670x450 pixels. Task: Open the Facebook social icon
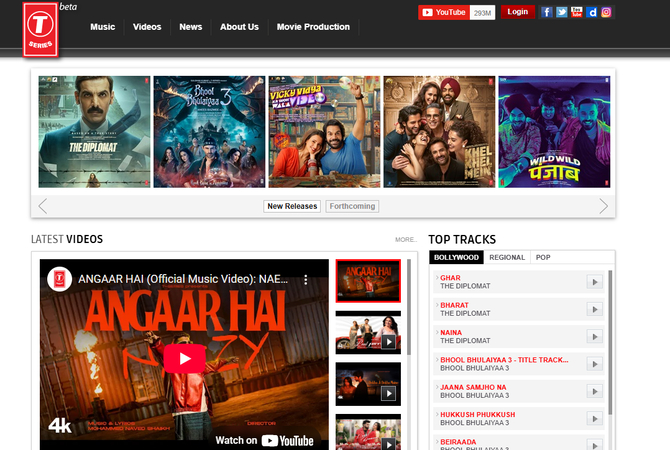tap(547, 12)
